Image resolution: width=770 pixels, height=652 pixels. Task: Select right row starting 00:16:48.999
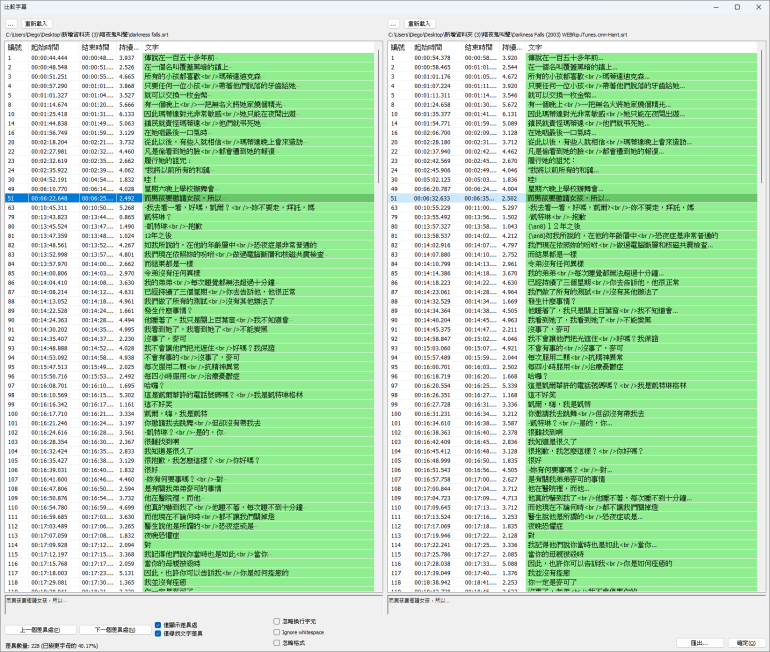[573, 461]
